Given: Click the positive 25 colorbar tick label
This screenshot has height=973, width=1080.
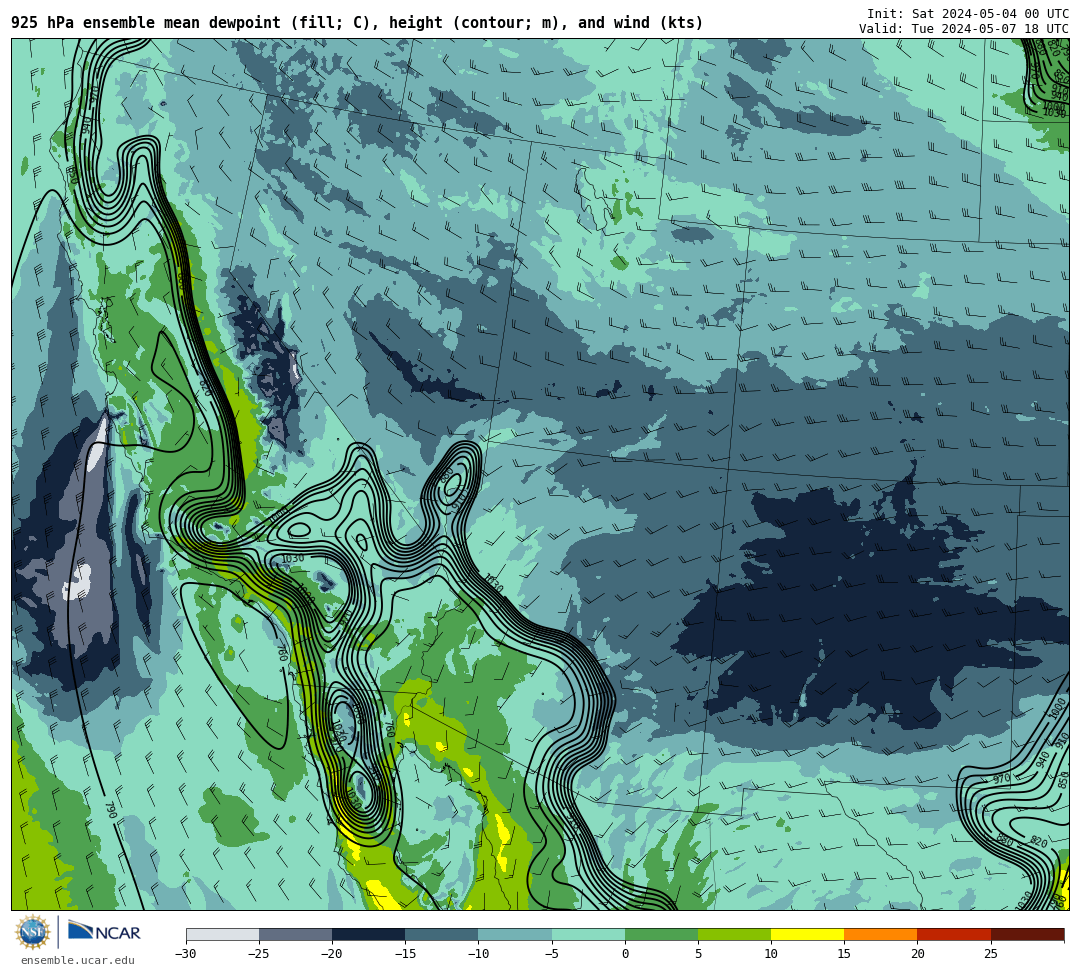Looking at the screenshot, I should (x=990, y=954).
